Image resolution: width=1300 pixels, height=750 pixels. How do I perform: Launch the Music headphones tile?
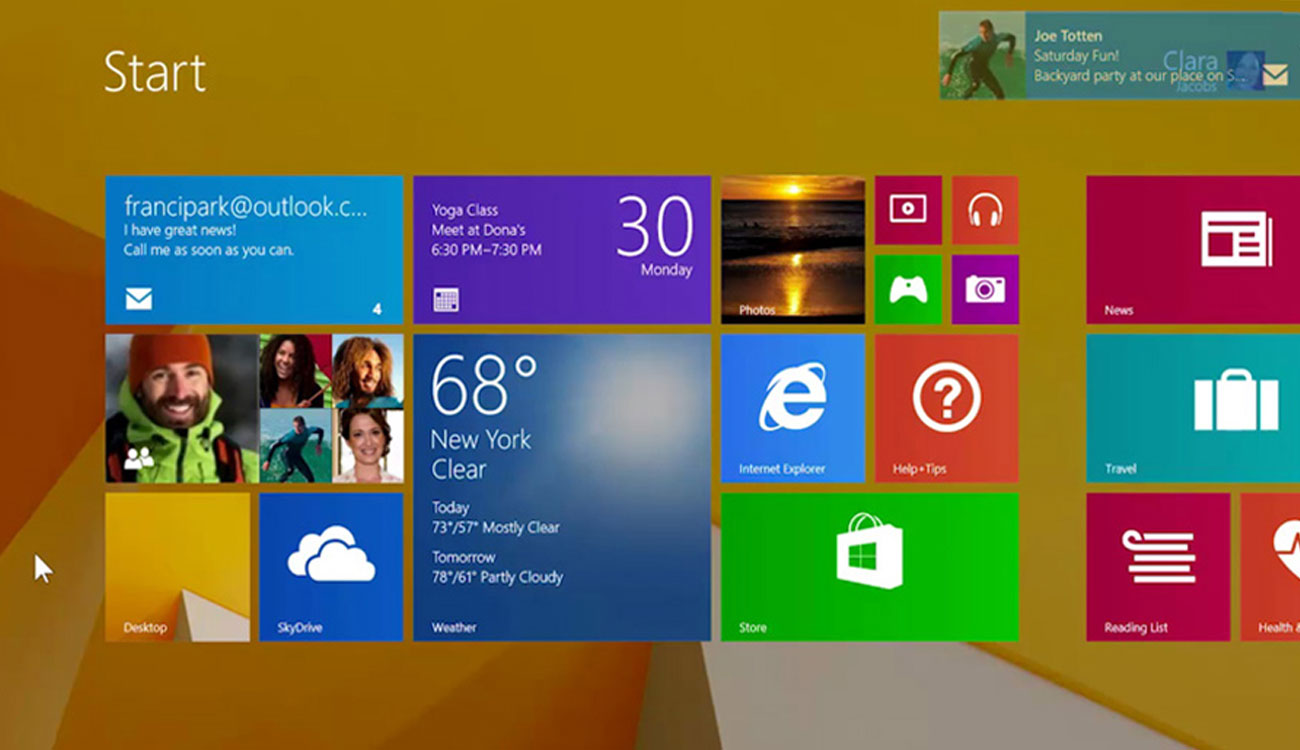985,210
